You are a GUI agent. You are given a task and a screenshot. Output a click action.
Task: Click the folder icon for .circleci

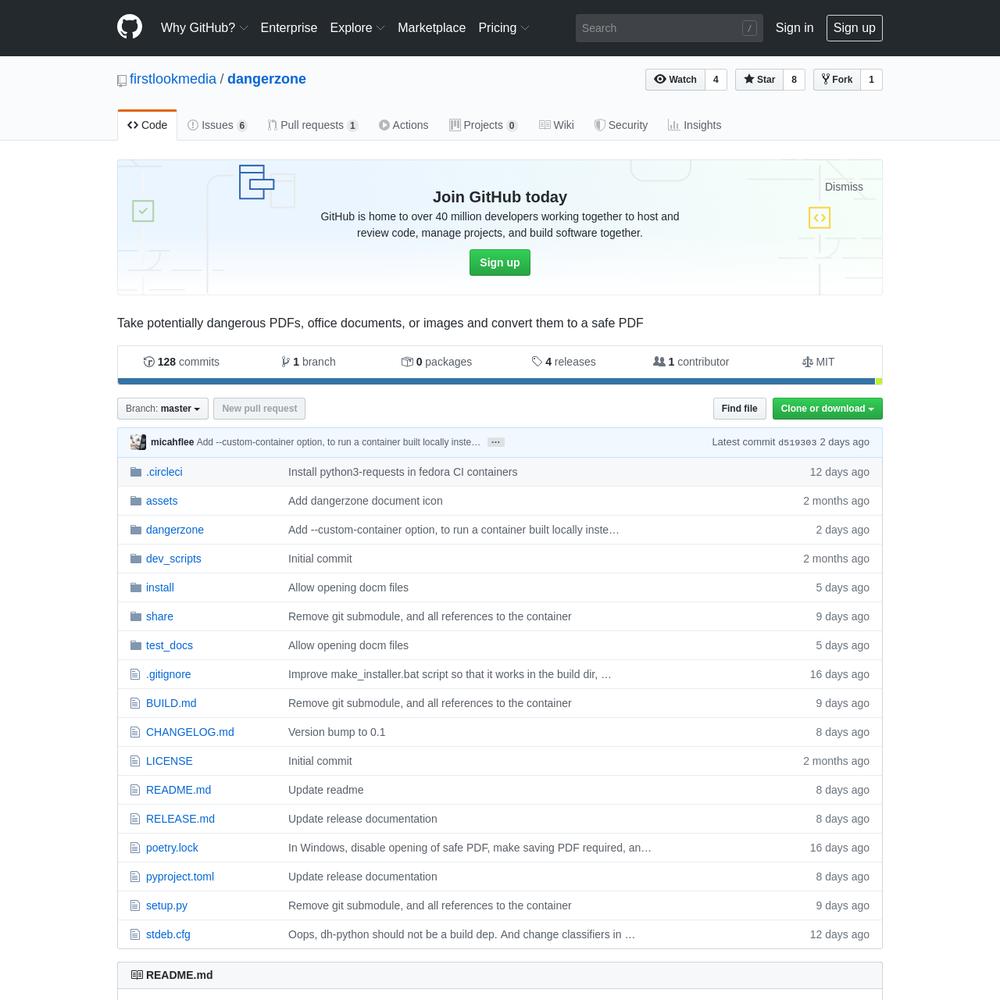135,472
